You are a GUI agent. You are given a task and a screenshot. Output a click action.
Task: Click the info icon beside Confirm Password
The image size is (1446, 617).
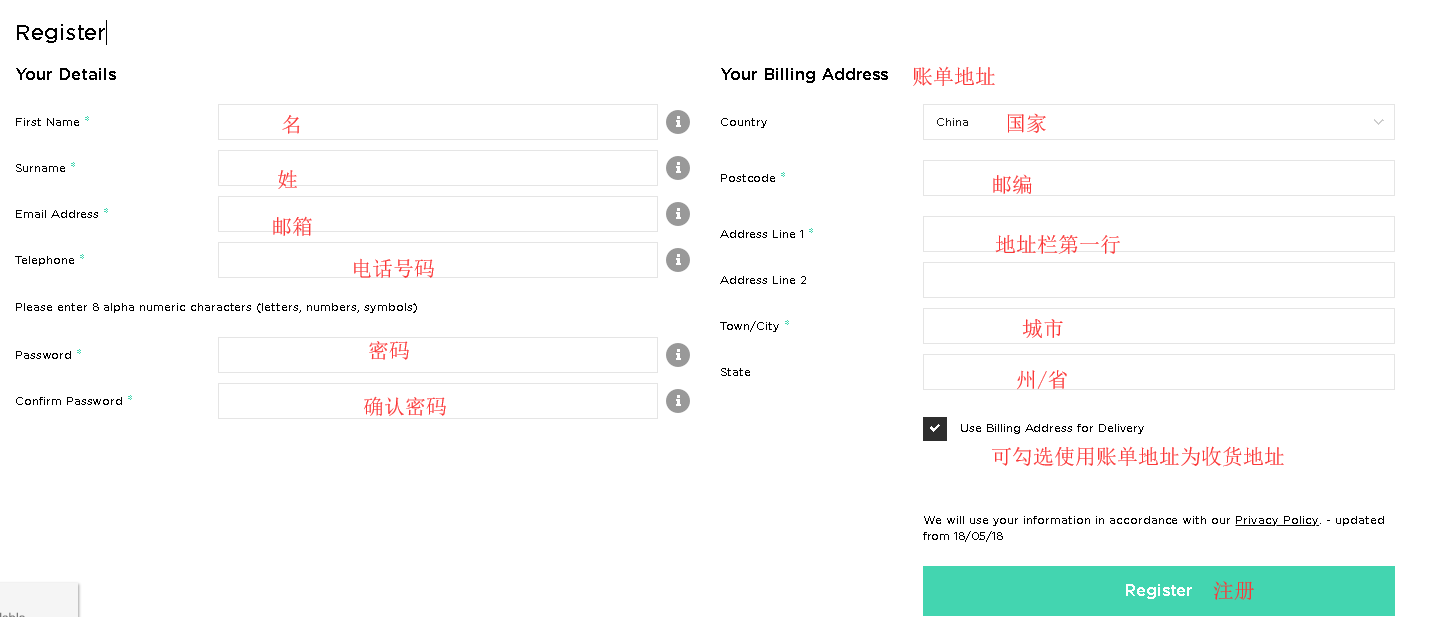[678, 401]
